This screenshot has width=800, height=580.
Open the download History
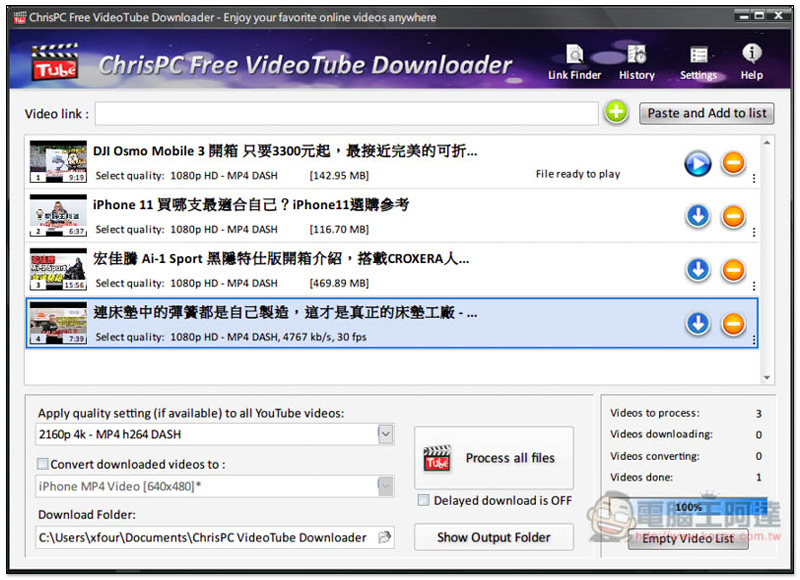(x=636, y=60)
